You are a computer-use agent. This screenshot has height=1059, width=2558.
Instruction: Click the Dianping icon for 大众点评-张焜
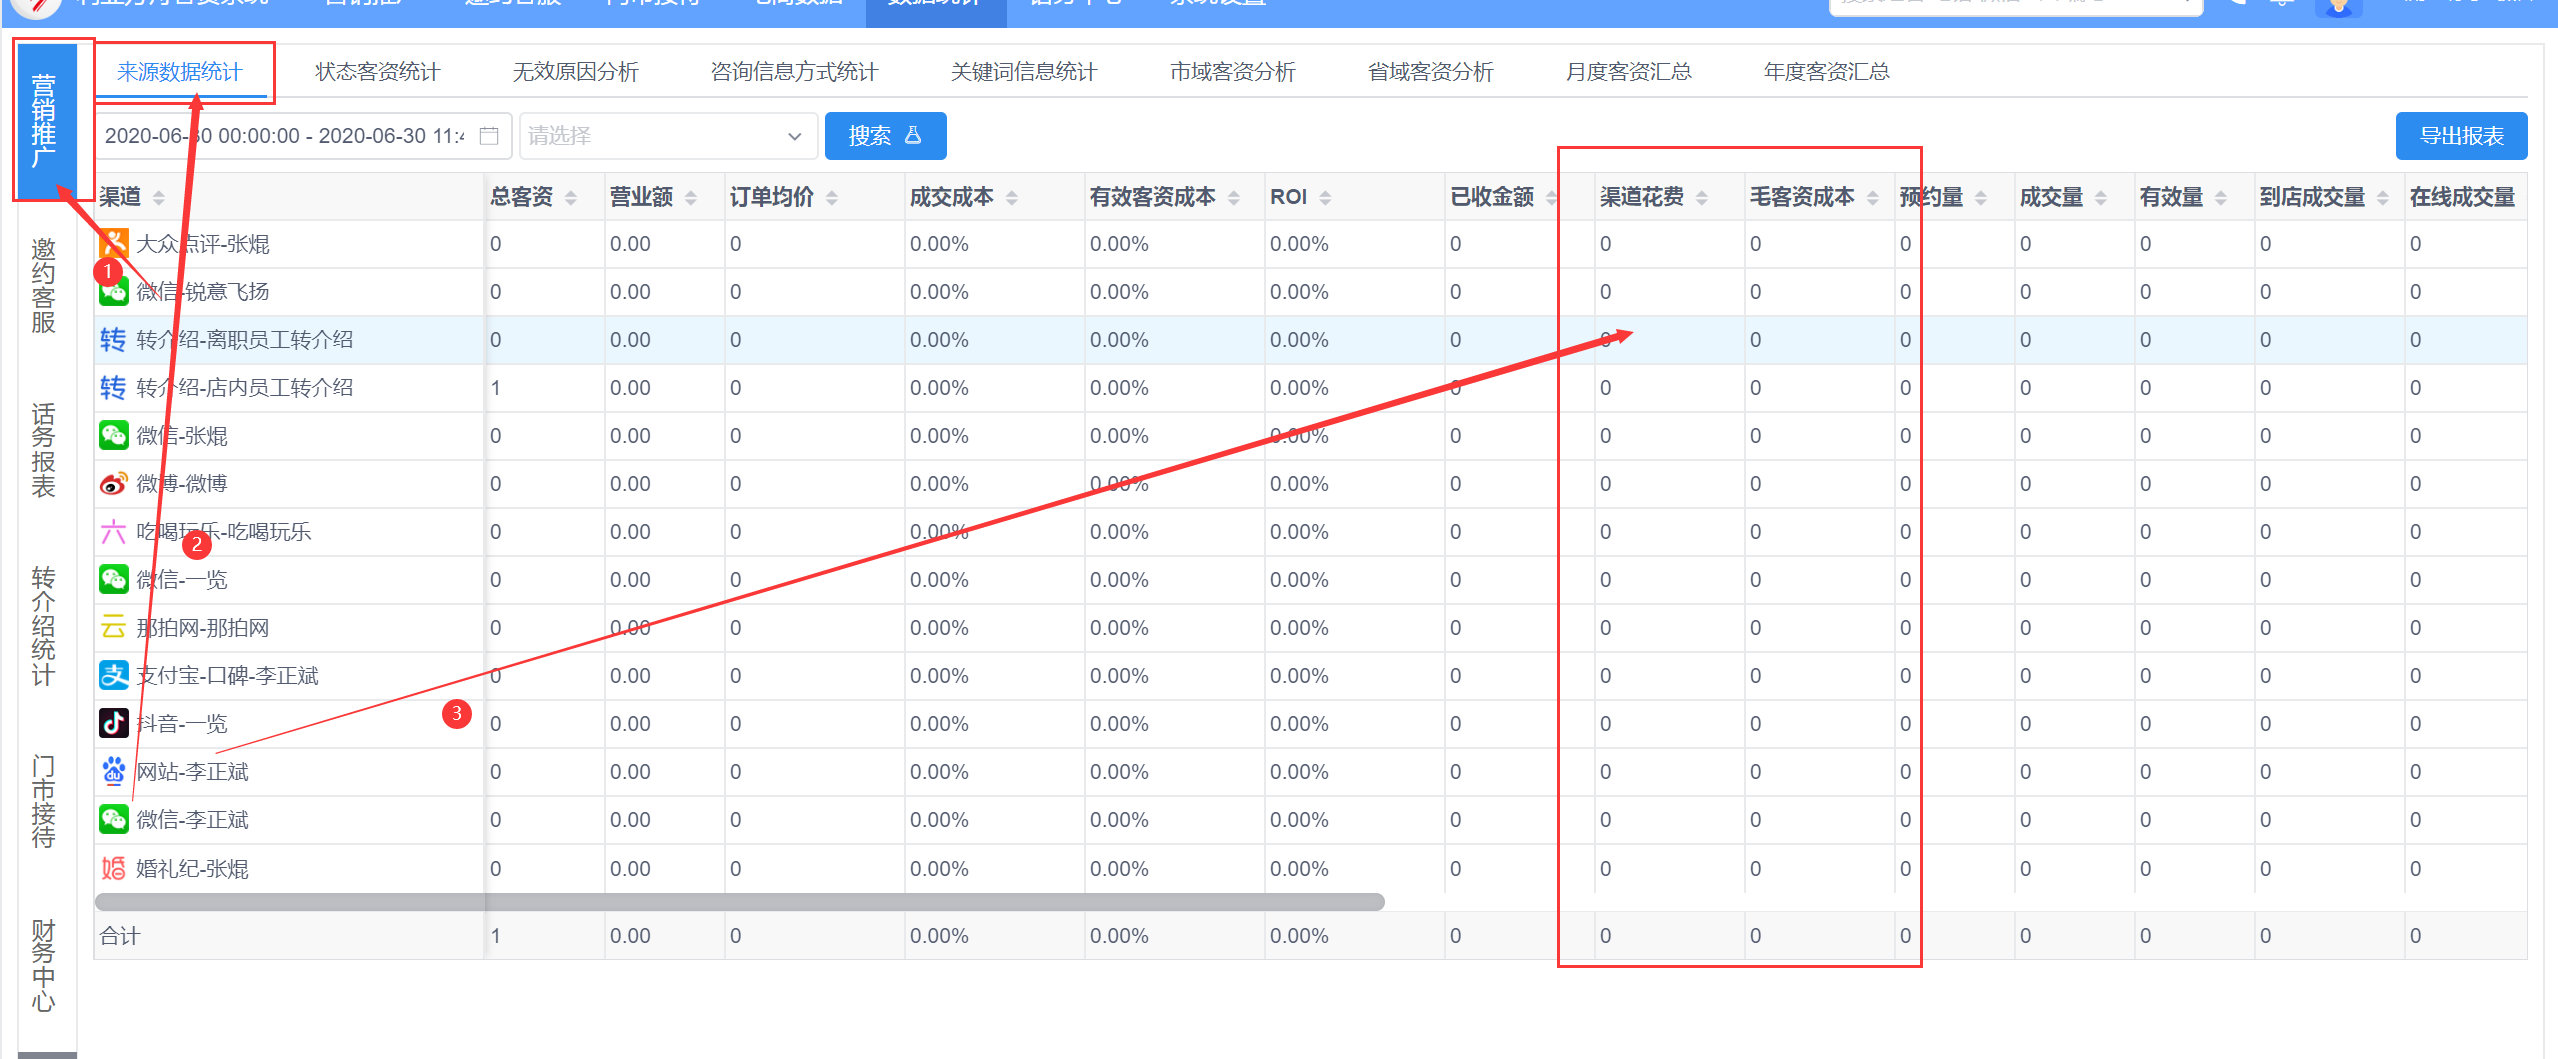[x=113, y=243]
